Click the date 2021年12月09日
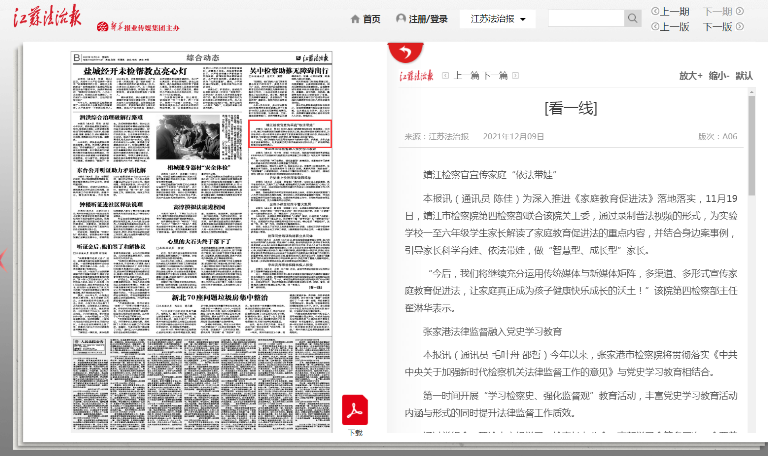Image resolution: width=768 pixels, height=456 pixels. [x=513, y=136]
